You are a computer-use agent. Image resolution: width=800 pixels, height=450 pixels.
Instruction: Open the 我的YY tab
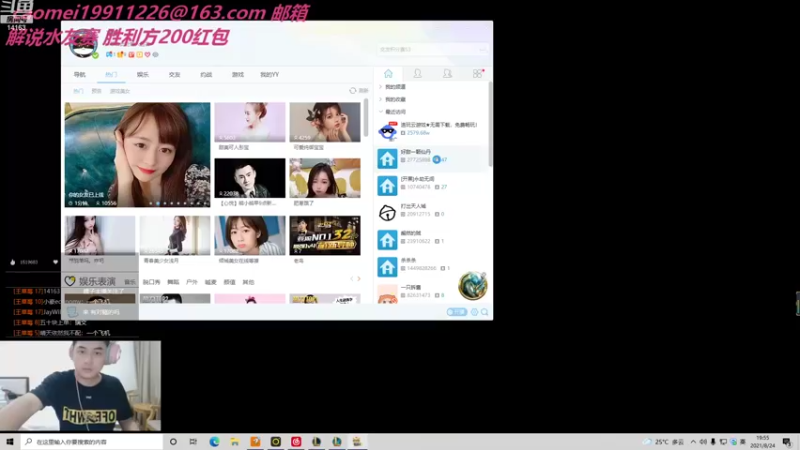click(269, 74)
